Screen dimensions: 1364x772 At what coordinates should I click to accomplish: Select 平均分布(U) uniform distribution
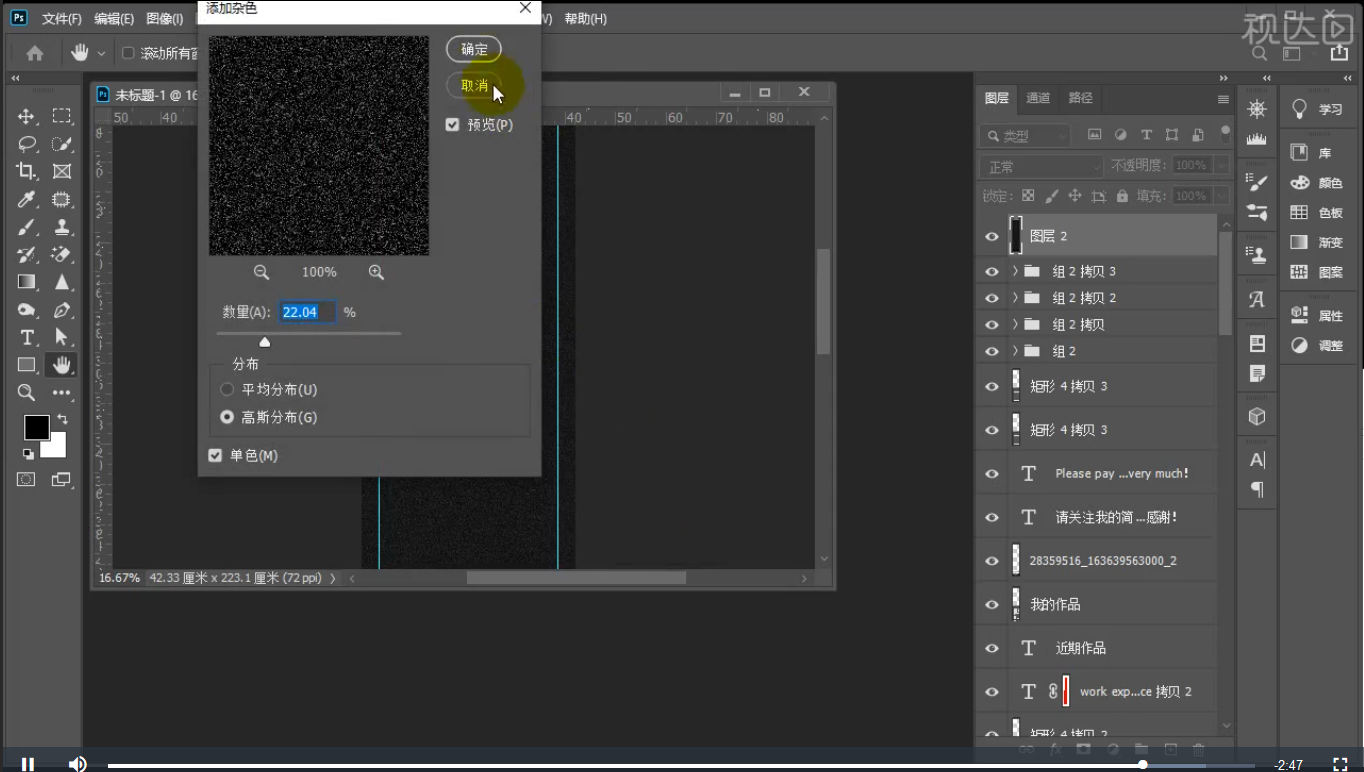pos(227,389)
